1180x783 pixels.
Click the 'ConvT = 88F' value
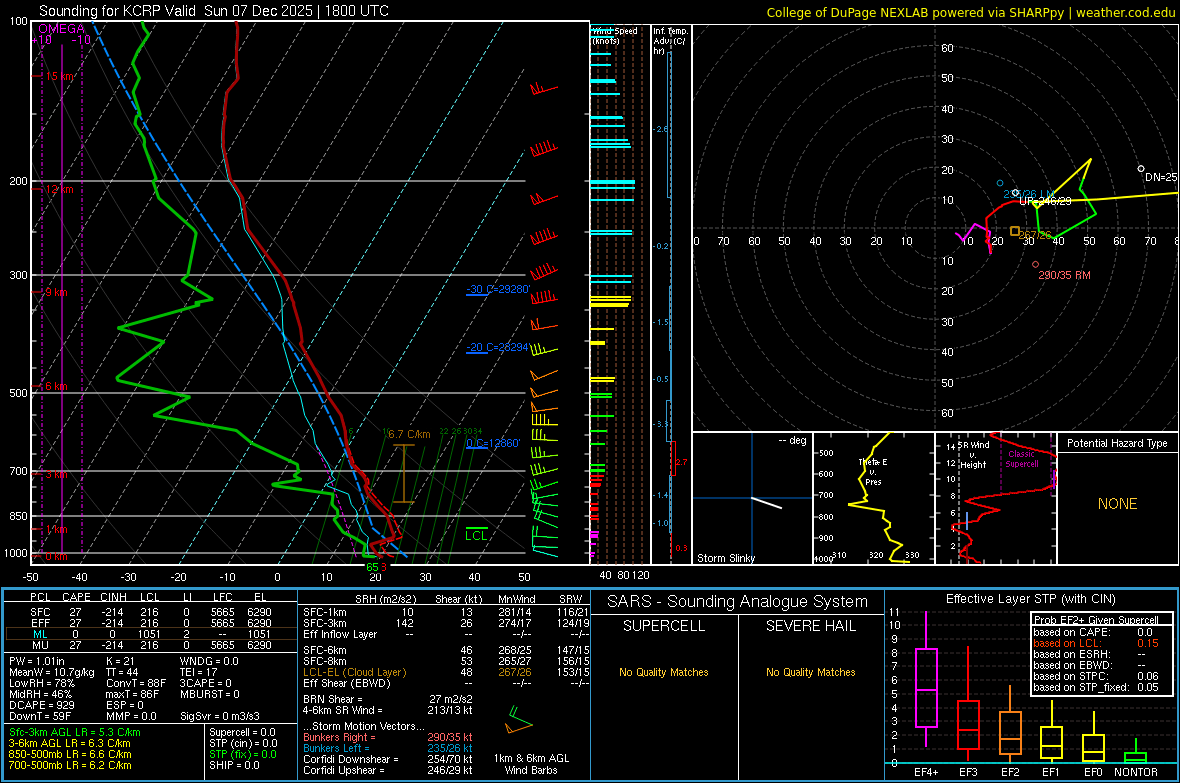[136, 684]
